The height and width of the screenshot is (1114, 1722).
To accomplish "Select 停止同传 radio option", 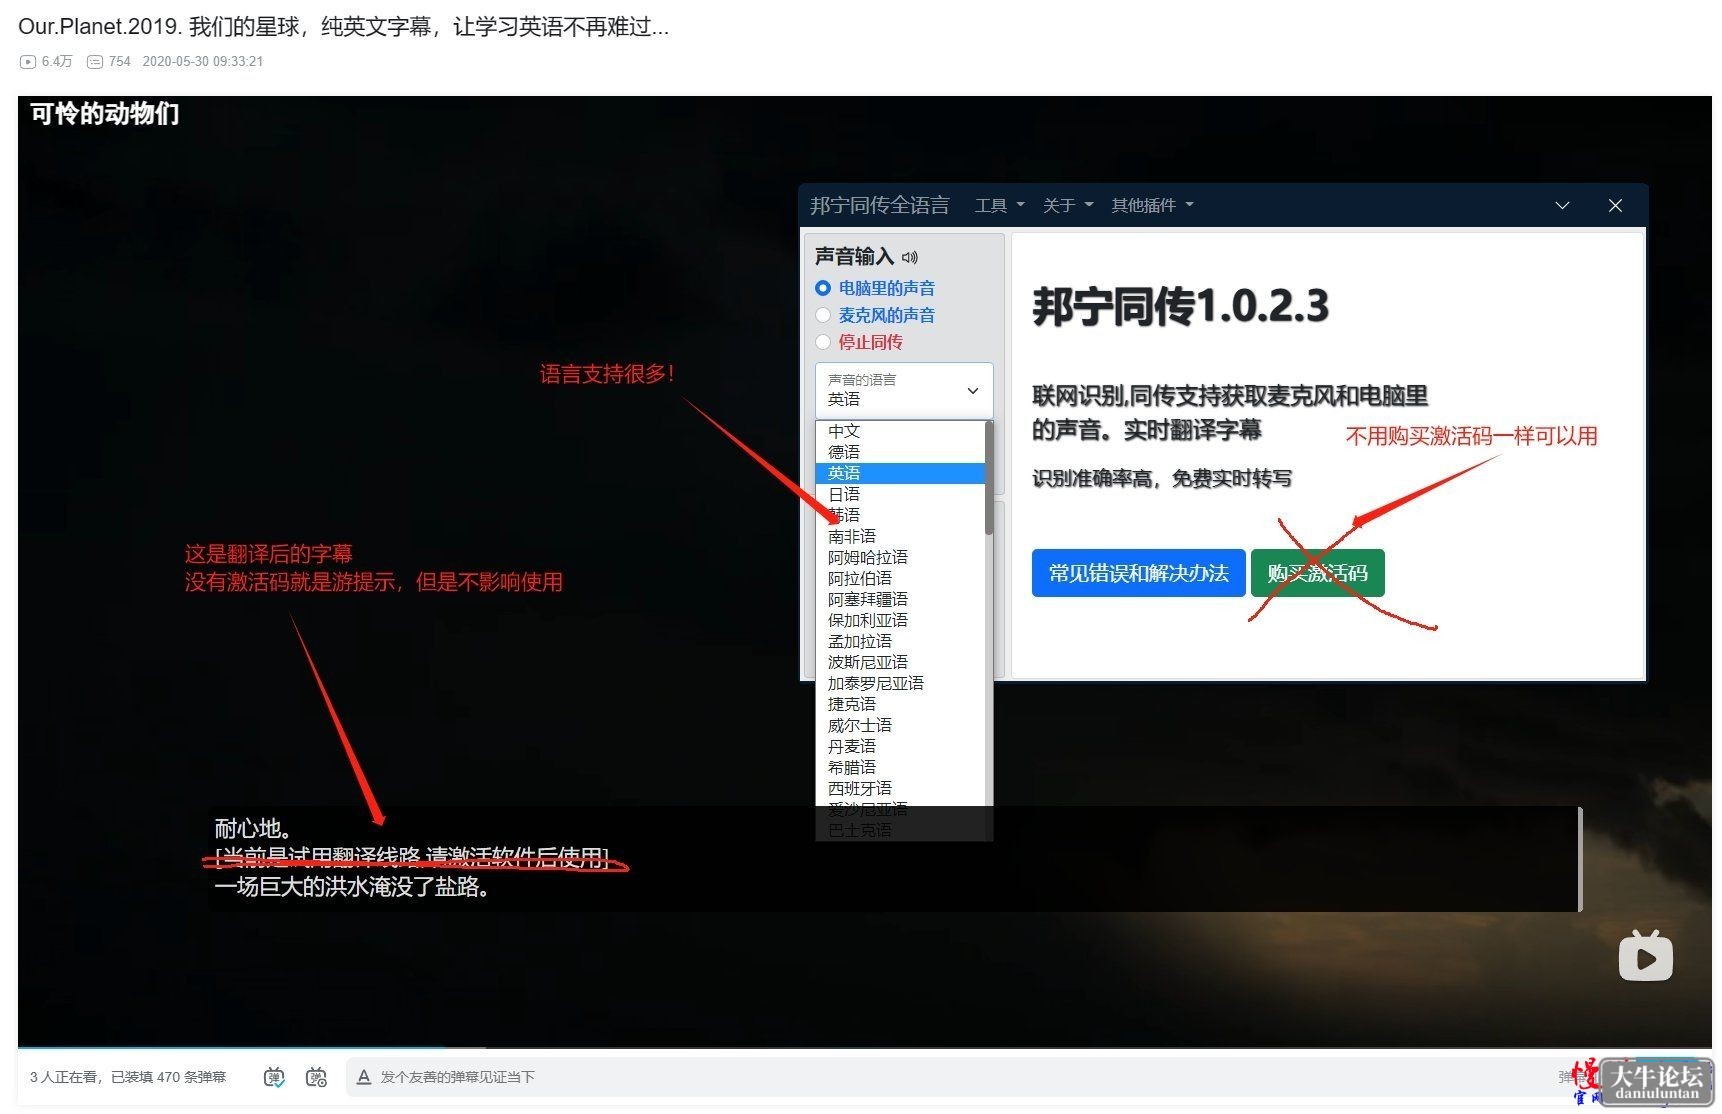I will pos(823,342).
